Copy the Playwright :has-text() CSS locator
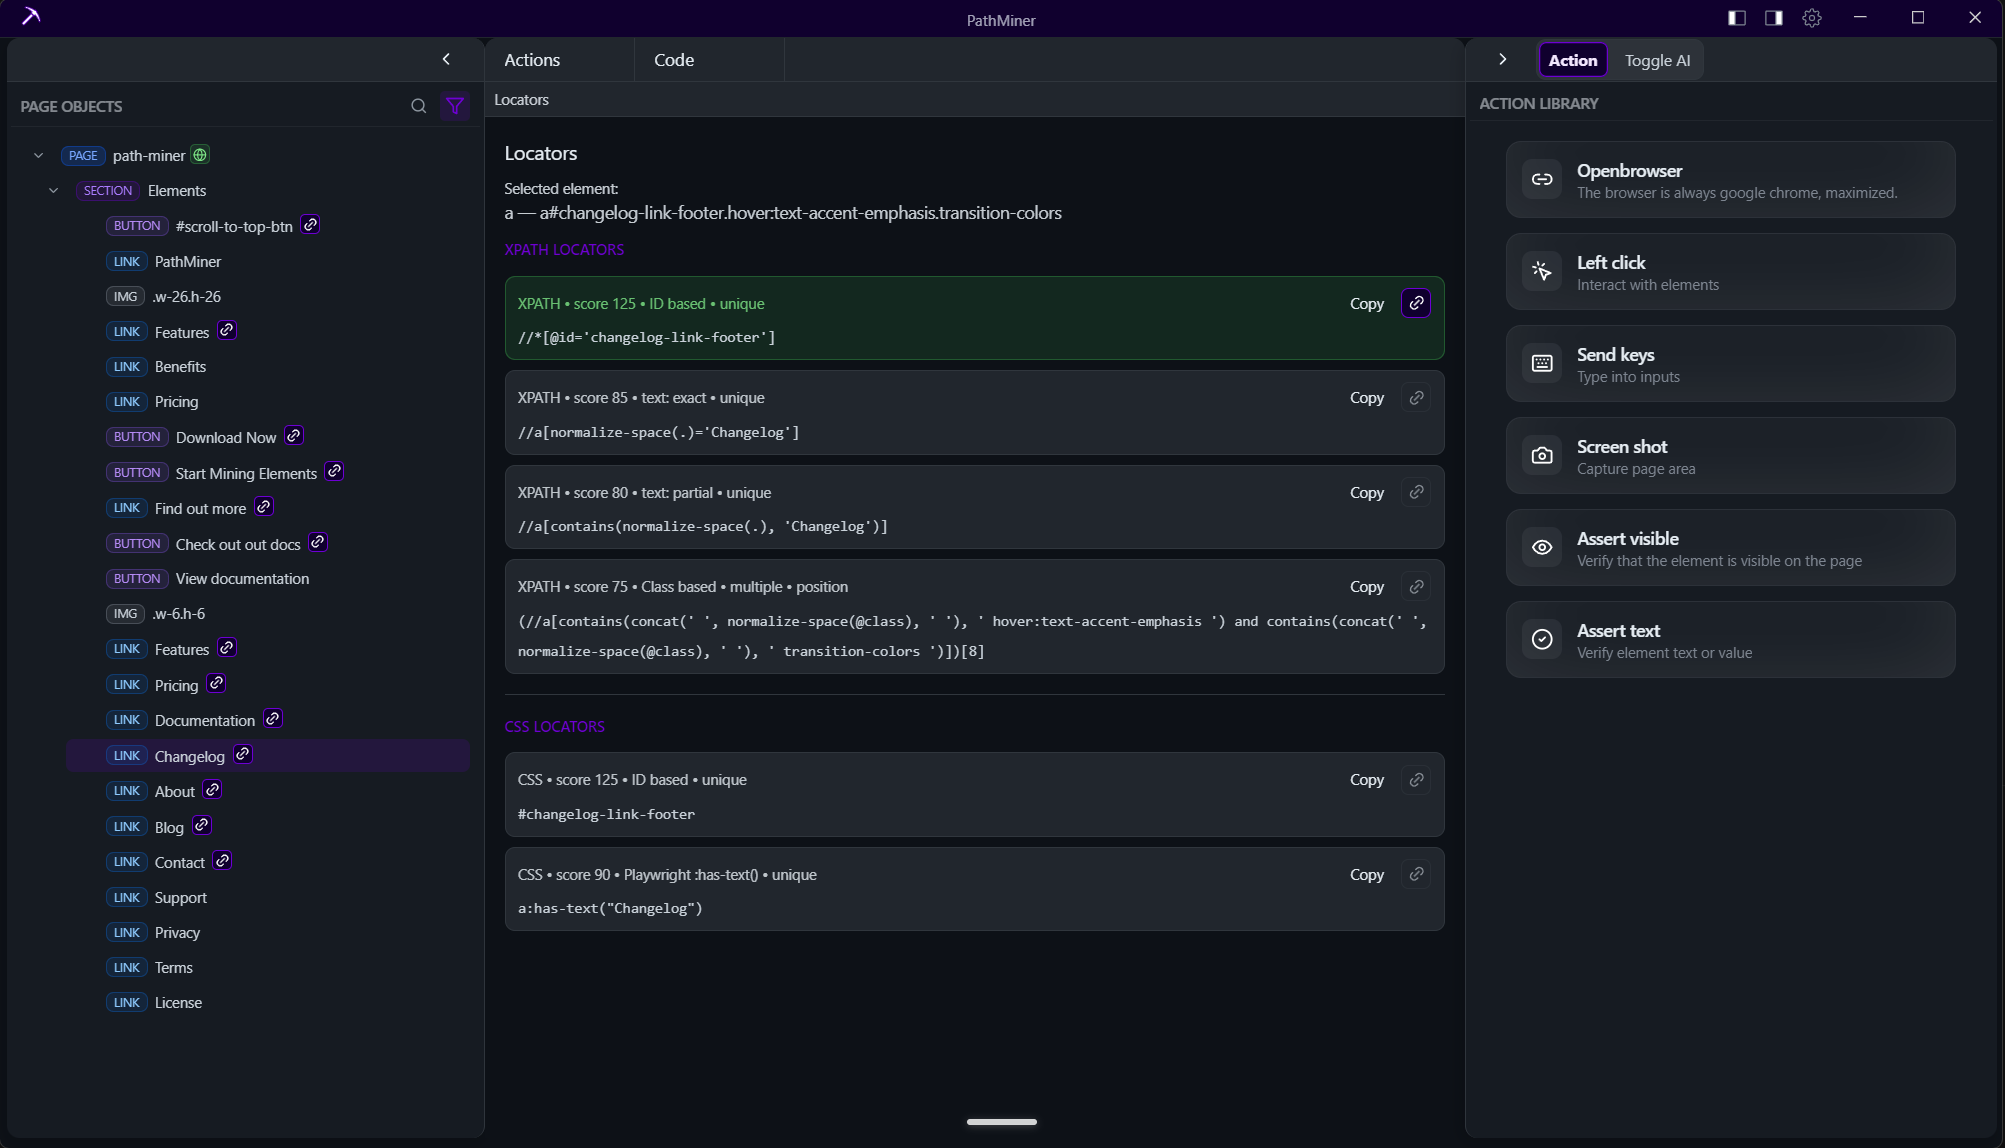The height and width of the screenshot is (1148, 2005). click(x=1366, y=875)
